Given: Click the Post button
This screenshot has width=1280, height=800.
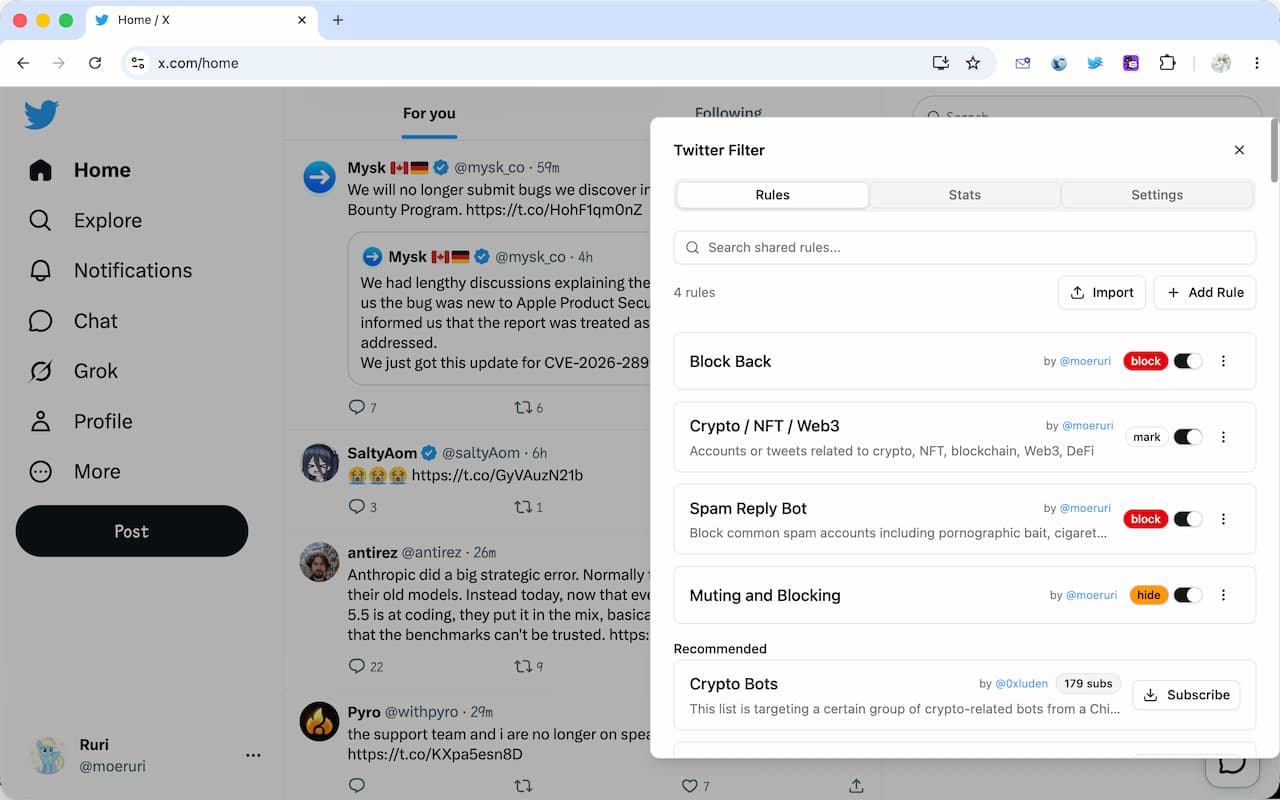Looking at the screenshot, I should click(x=132, y=531).
